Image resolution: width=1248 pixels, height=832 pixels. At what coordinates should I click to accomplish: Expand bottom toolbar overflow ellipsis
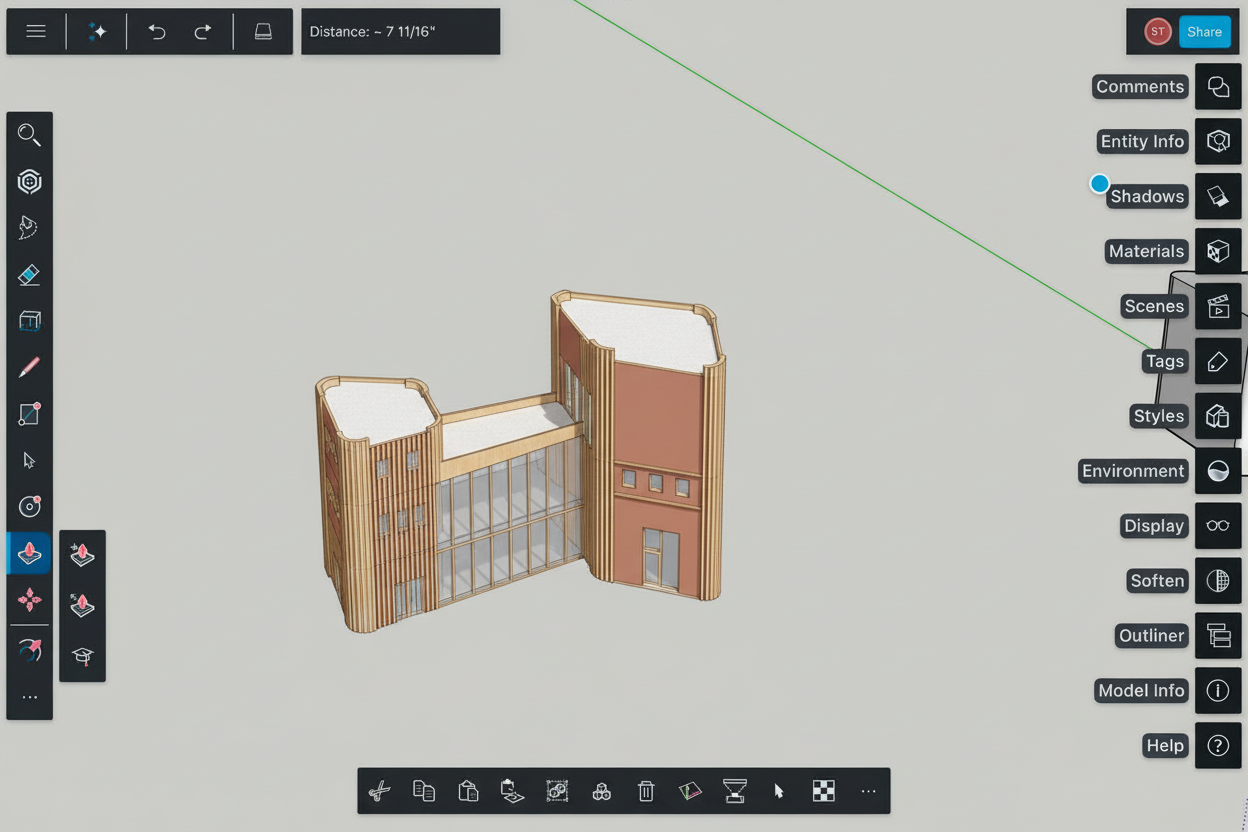pos(868,791)
